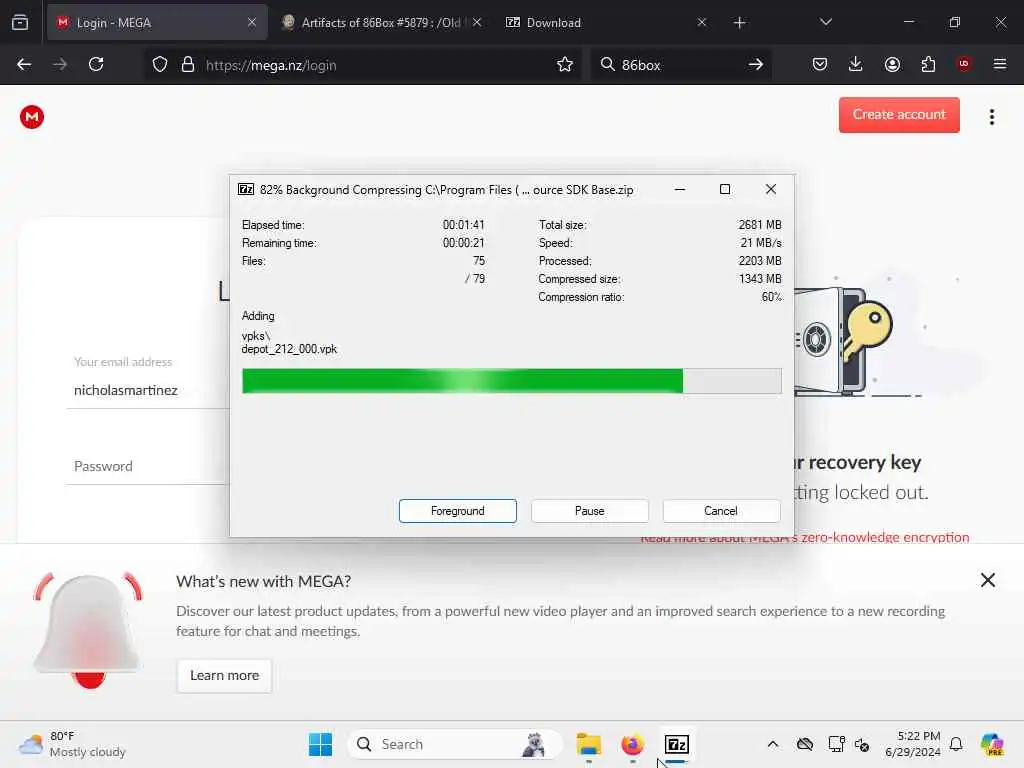Screen dimensions: 1024x768
Task: Close the Artifacts of 86Box tab
Action: (477, 23)
